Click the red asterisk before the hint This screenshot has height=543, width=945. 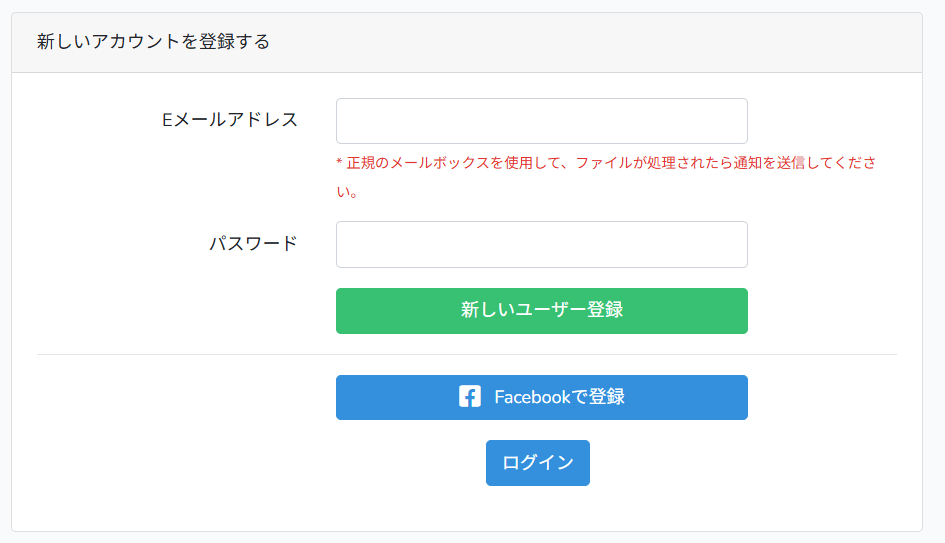(340, 162)
